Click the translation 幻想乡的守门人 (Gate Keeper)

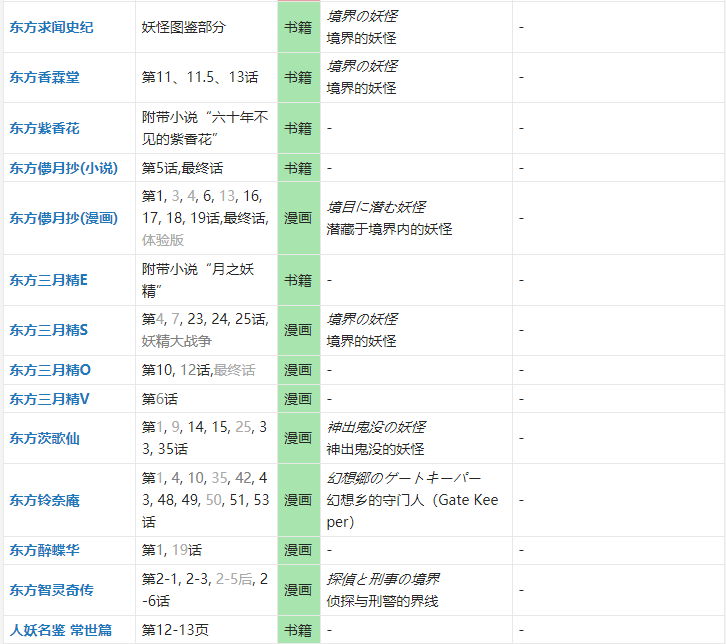(x=412, y=511)
